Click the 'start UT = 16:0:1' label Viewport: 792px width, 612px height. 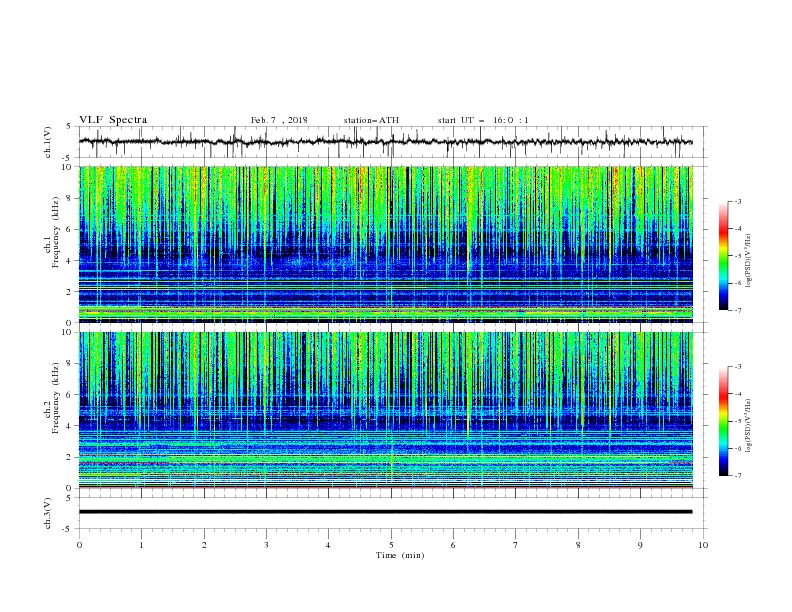pyautogui.click(x=483, y=120)
